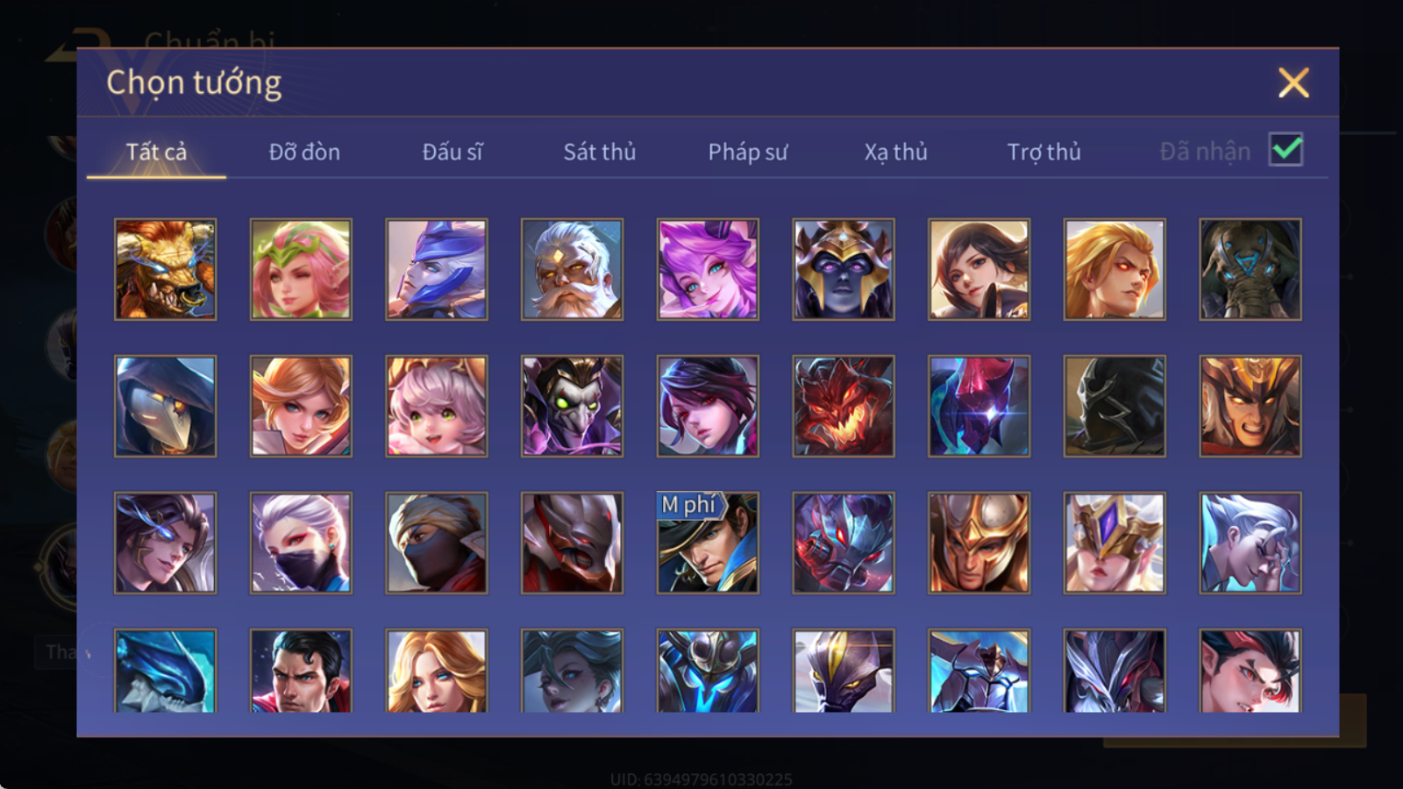This screenshot has width=1403, height=789.
Task: Choose the Superman hero portrait
Action: pos(301,671)
